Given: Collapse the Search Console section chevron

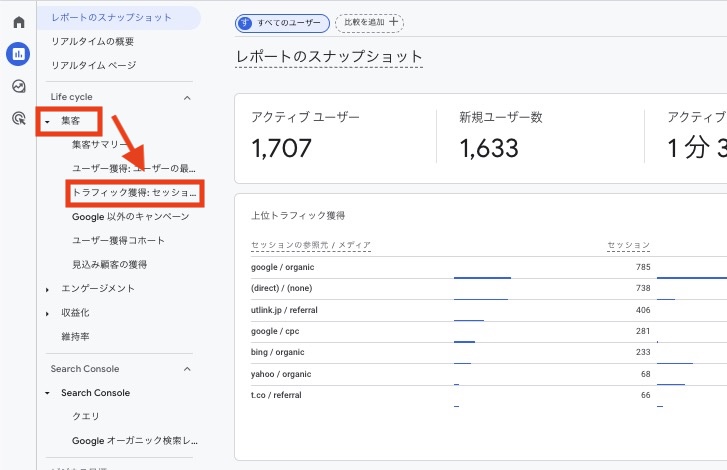Looking at the screenshot, I should 187,369.
